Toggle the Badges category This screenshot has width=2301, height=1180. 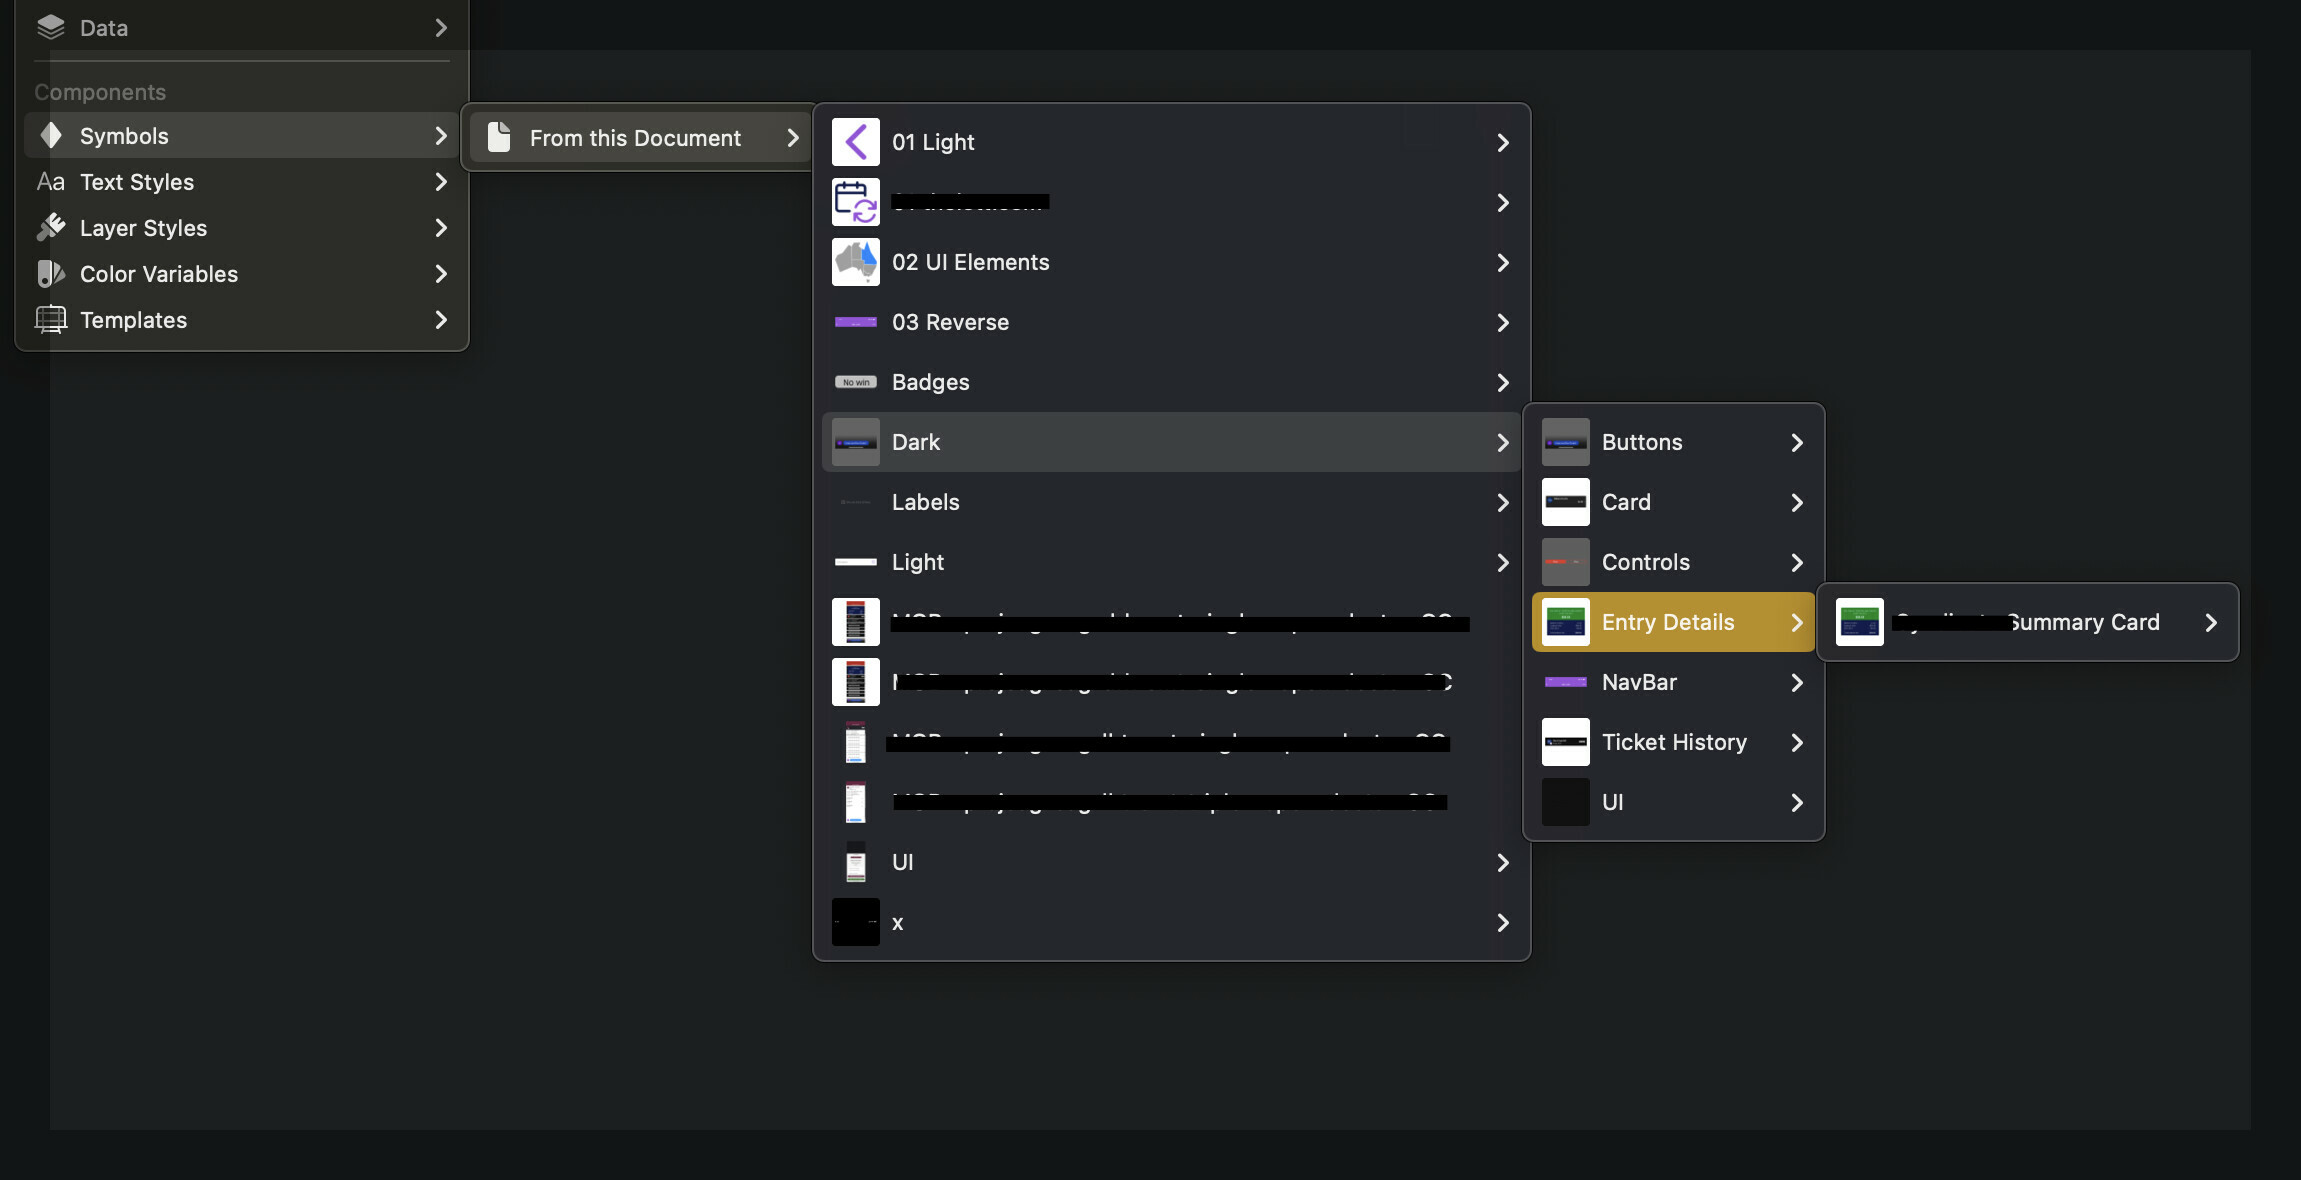[1172, 381]
